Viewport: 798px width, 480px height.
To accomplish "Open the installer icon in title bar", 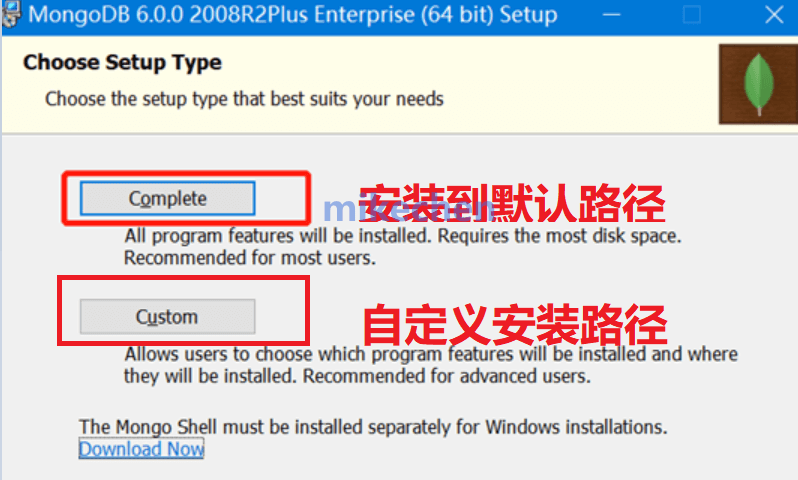I will (x=10, y=14).
